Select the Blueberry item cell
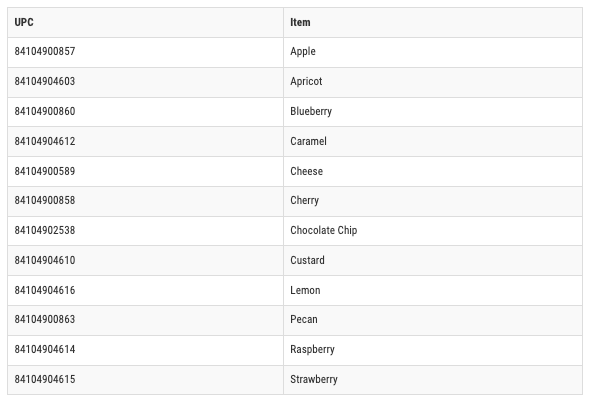 433,112
